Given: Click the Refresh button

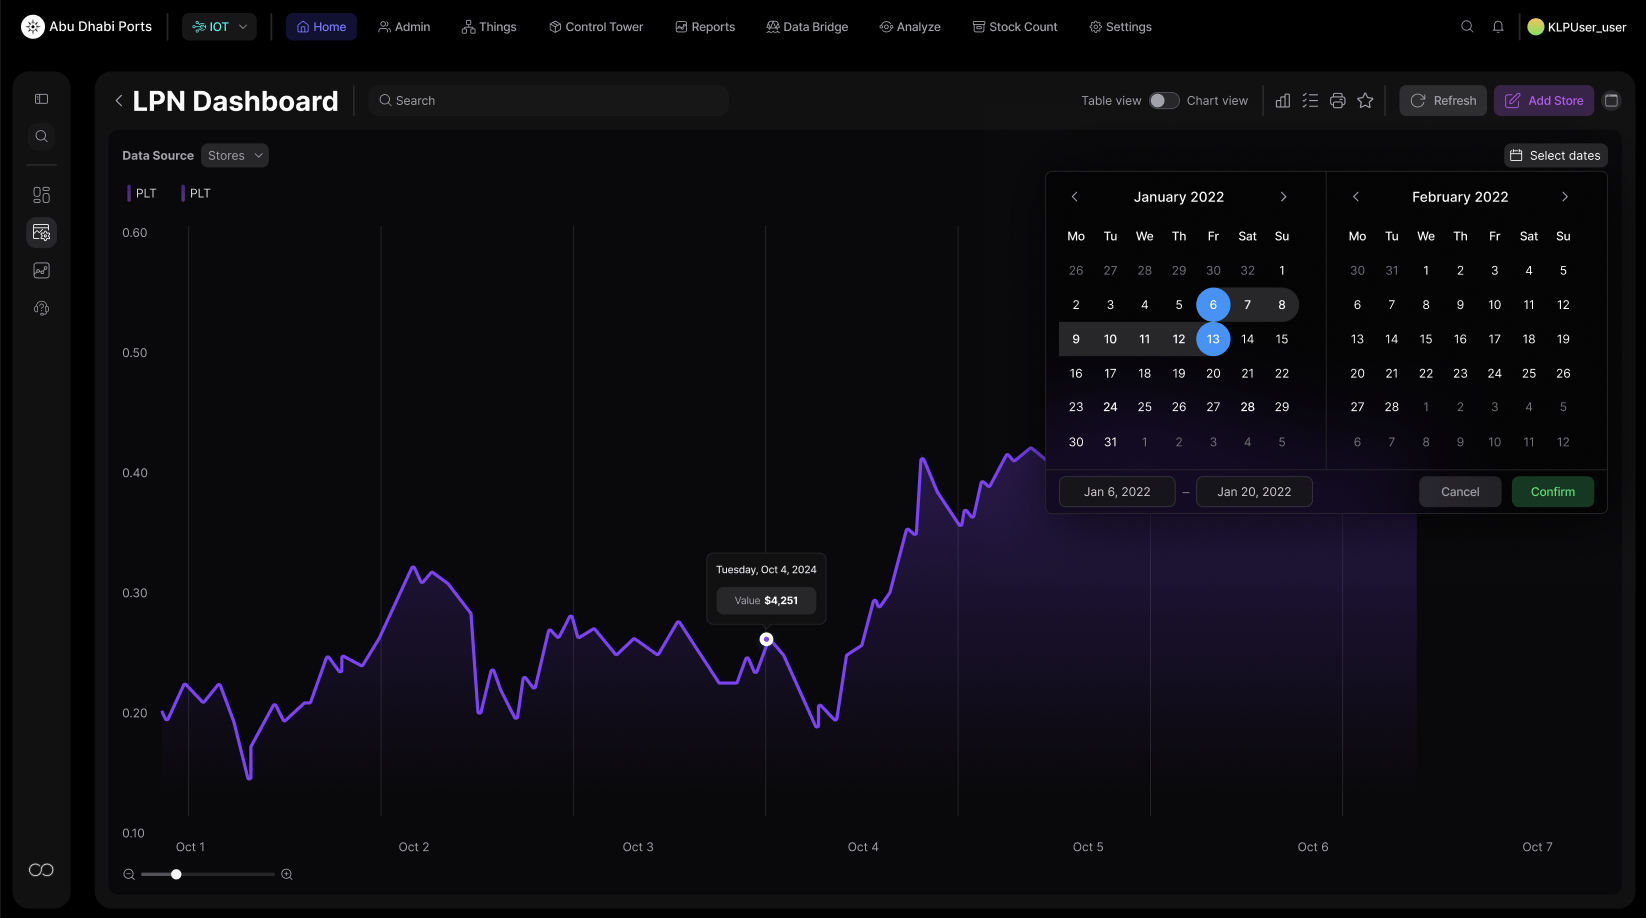Looking at the screenshot, I should pyautogui.click(x=1443, y=100).
